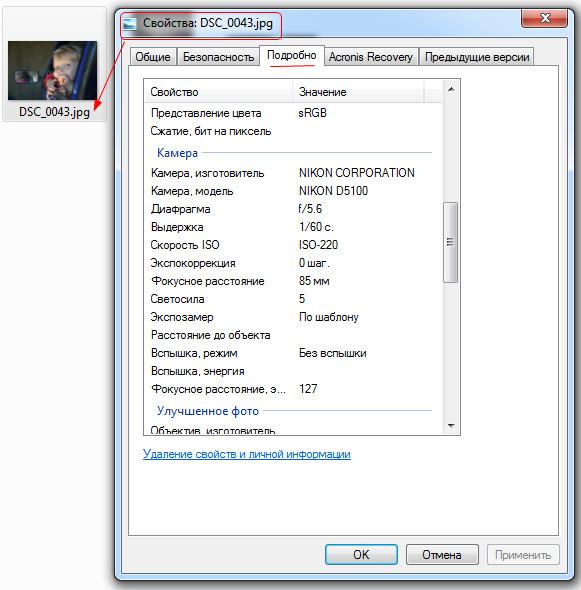Select Вспышка, режим property
The height and width of the screenshot is (590, 581).
(x=194, y=353)
